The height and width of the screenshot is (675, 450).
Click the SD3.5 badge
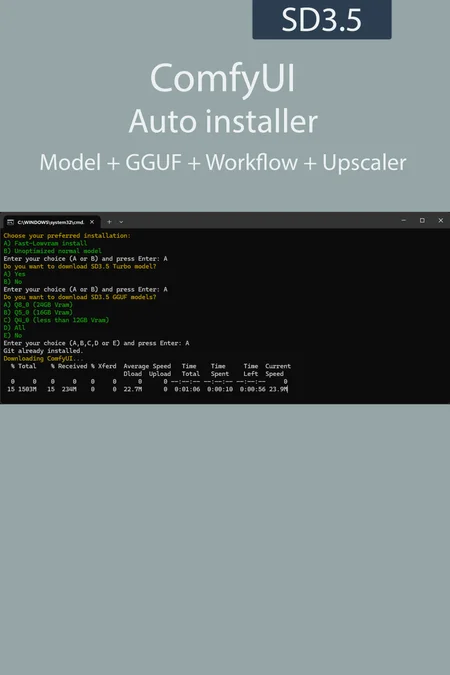[x=322, y=19]
